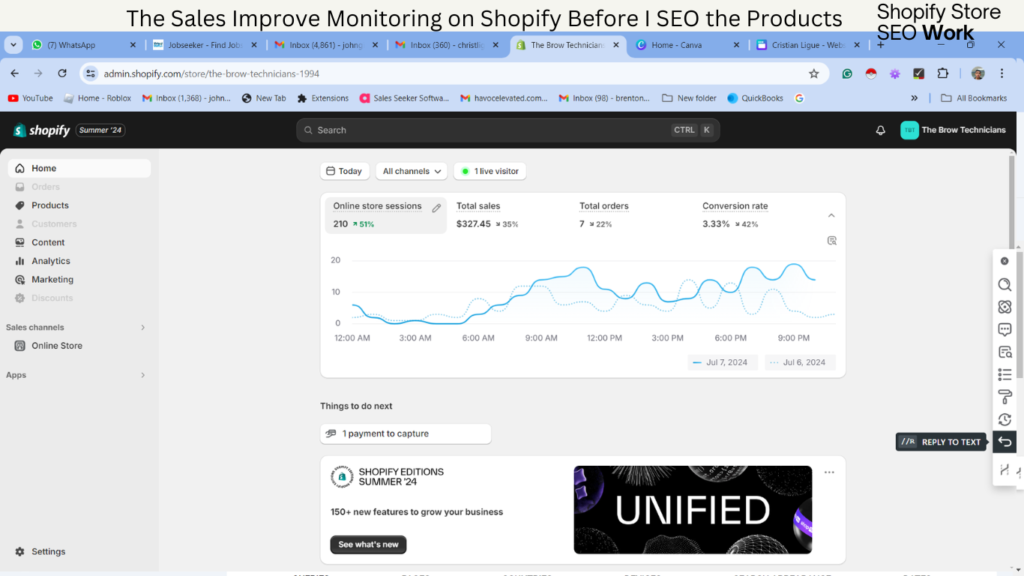1024x576 pixels.
Task: Reload the page
Action: click(x=62, y=73)
